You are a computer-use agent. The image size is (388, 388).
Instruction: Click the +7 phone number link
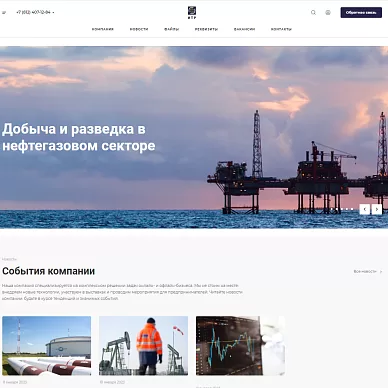point(33,13)
